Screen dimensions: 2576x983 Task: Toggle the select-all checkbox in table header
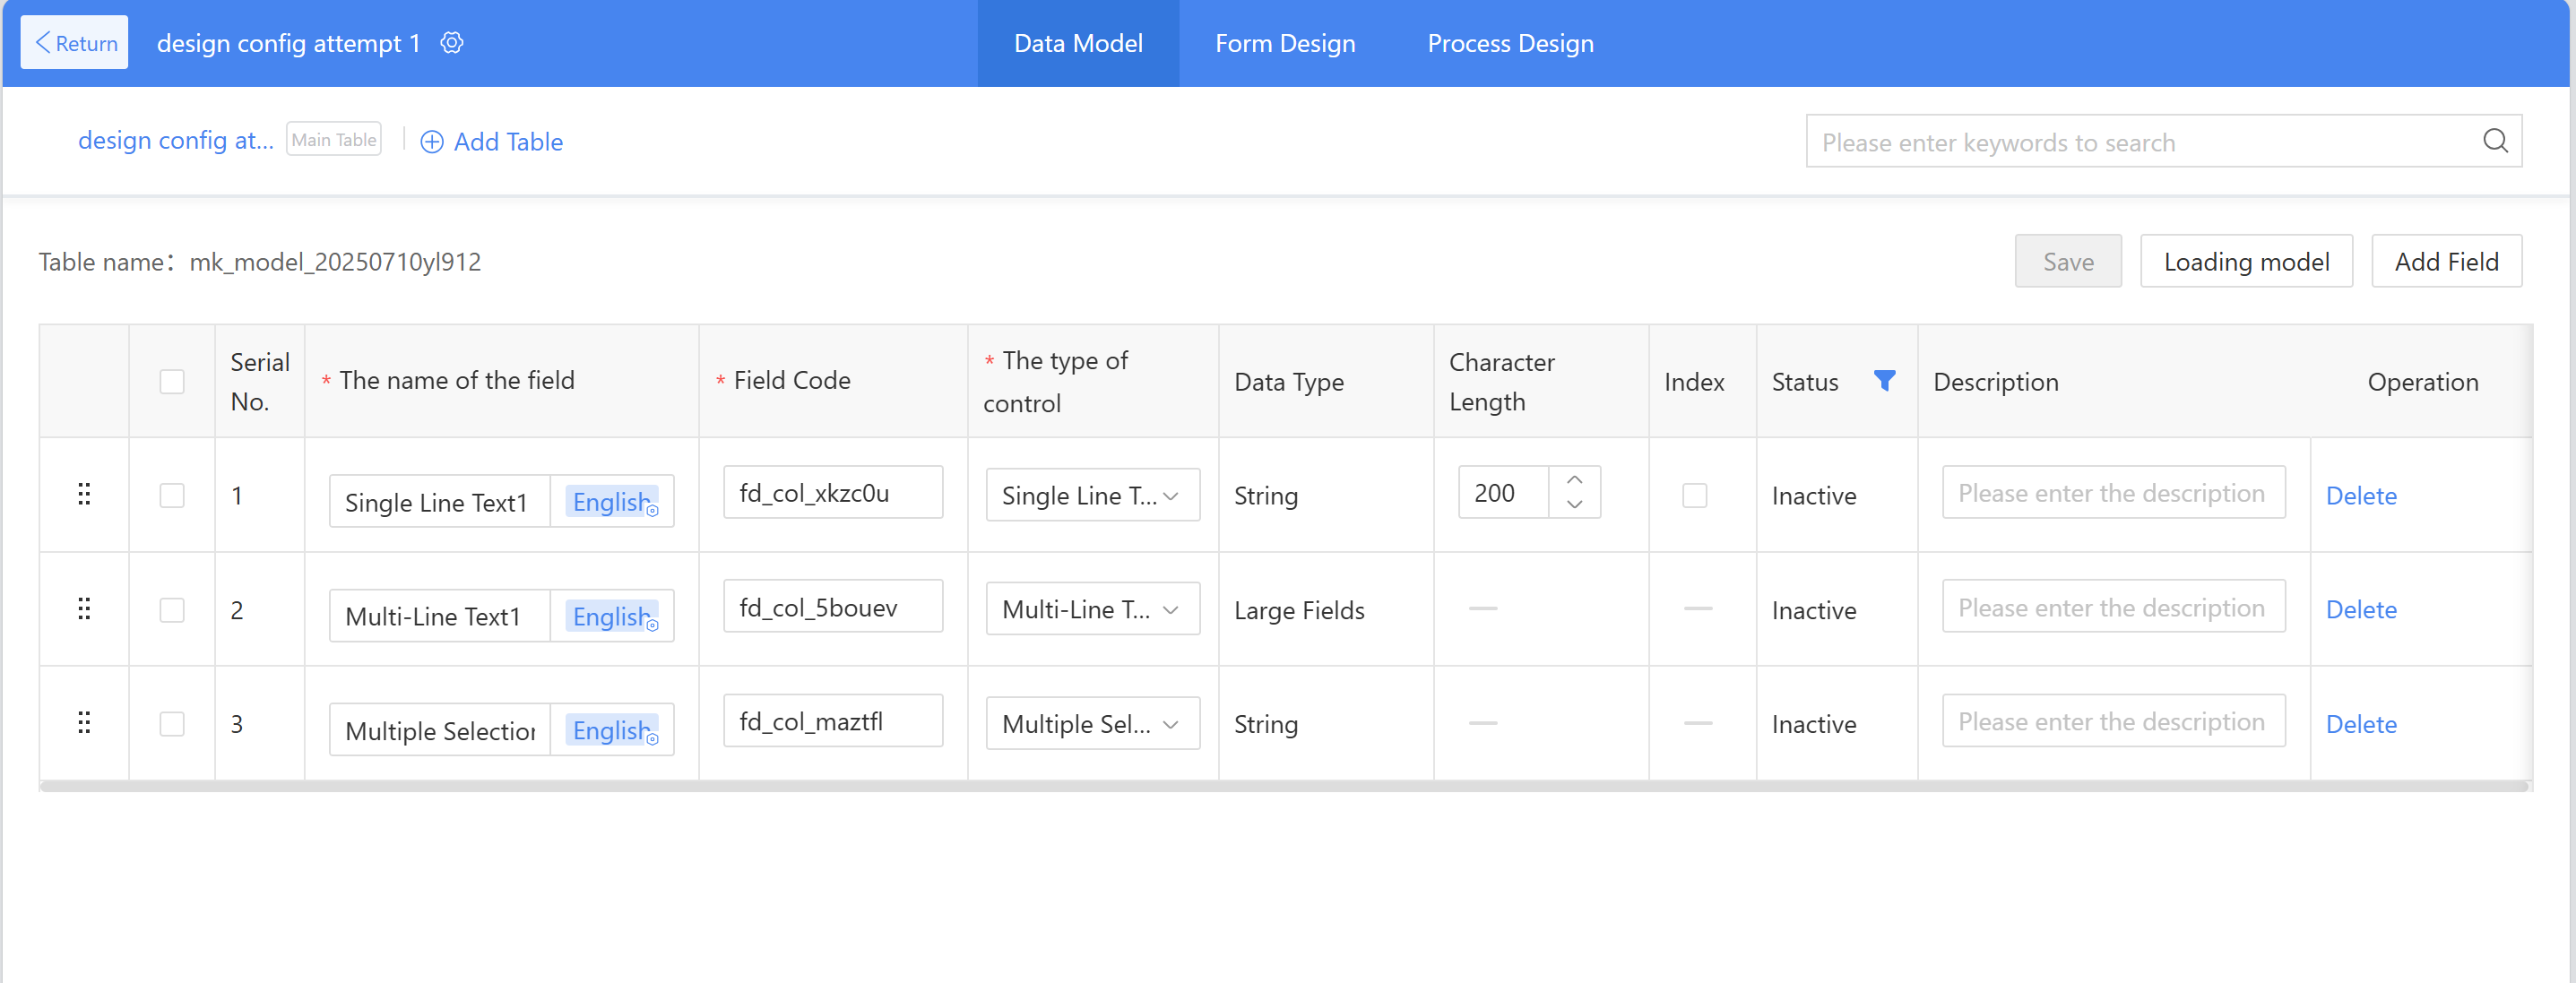tap(172, 381)
